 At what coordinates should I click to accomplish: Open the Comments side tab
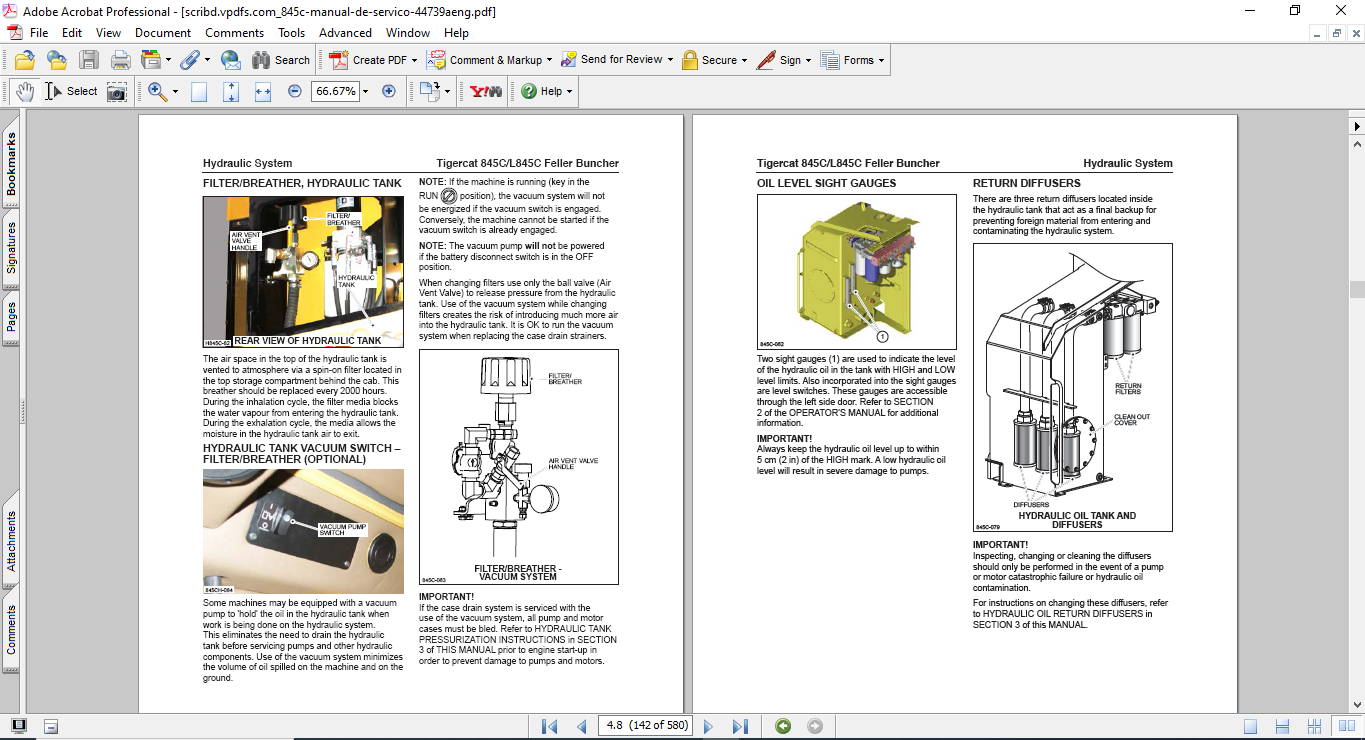[11, 630]
